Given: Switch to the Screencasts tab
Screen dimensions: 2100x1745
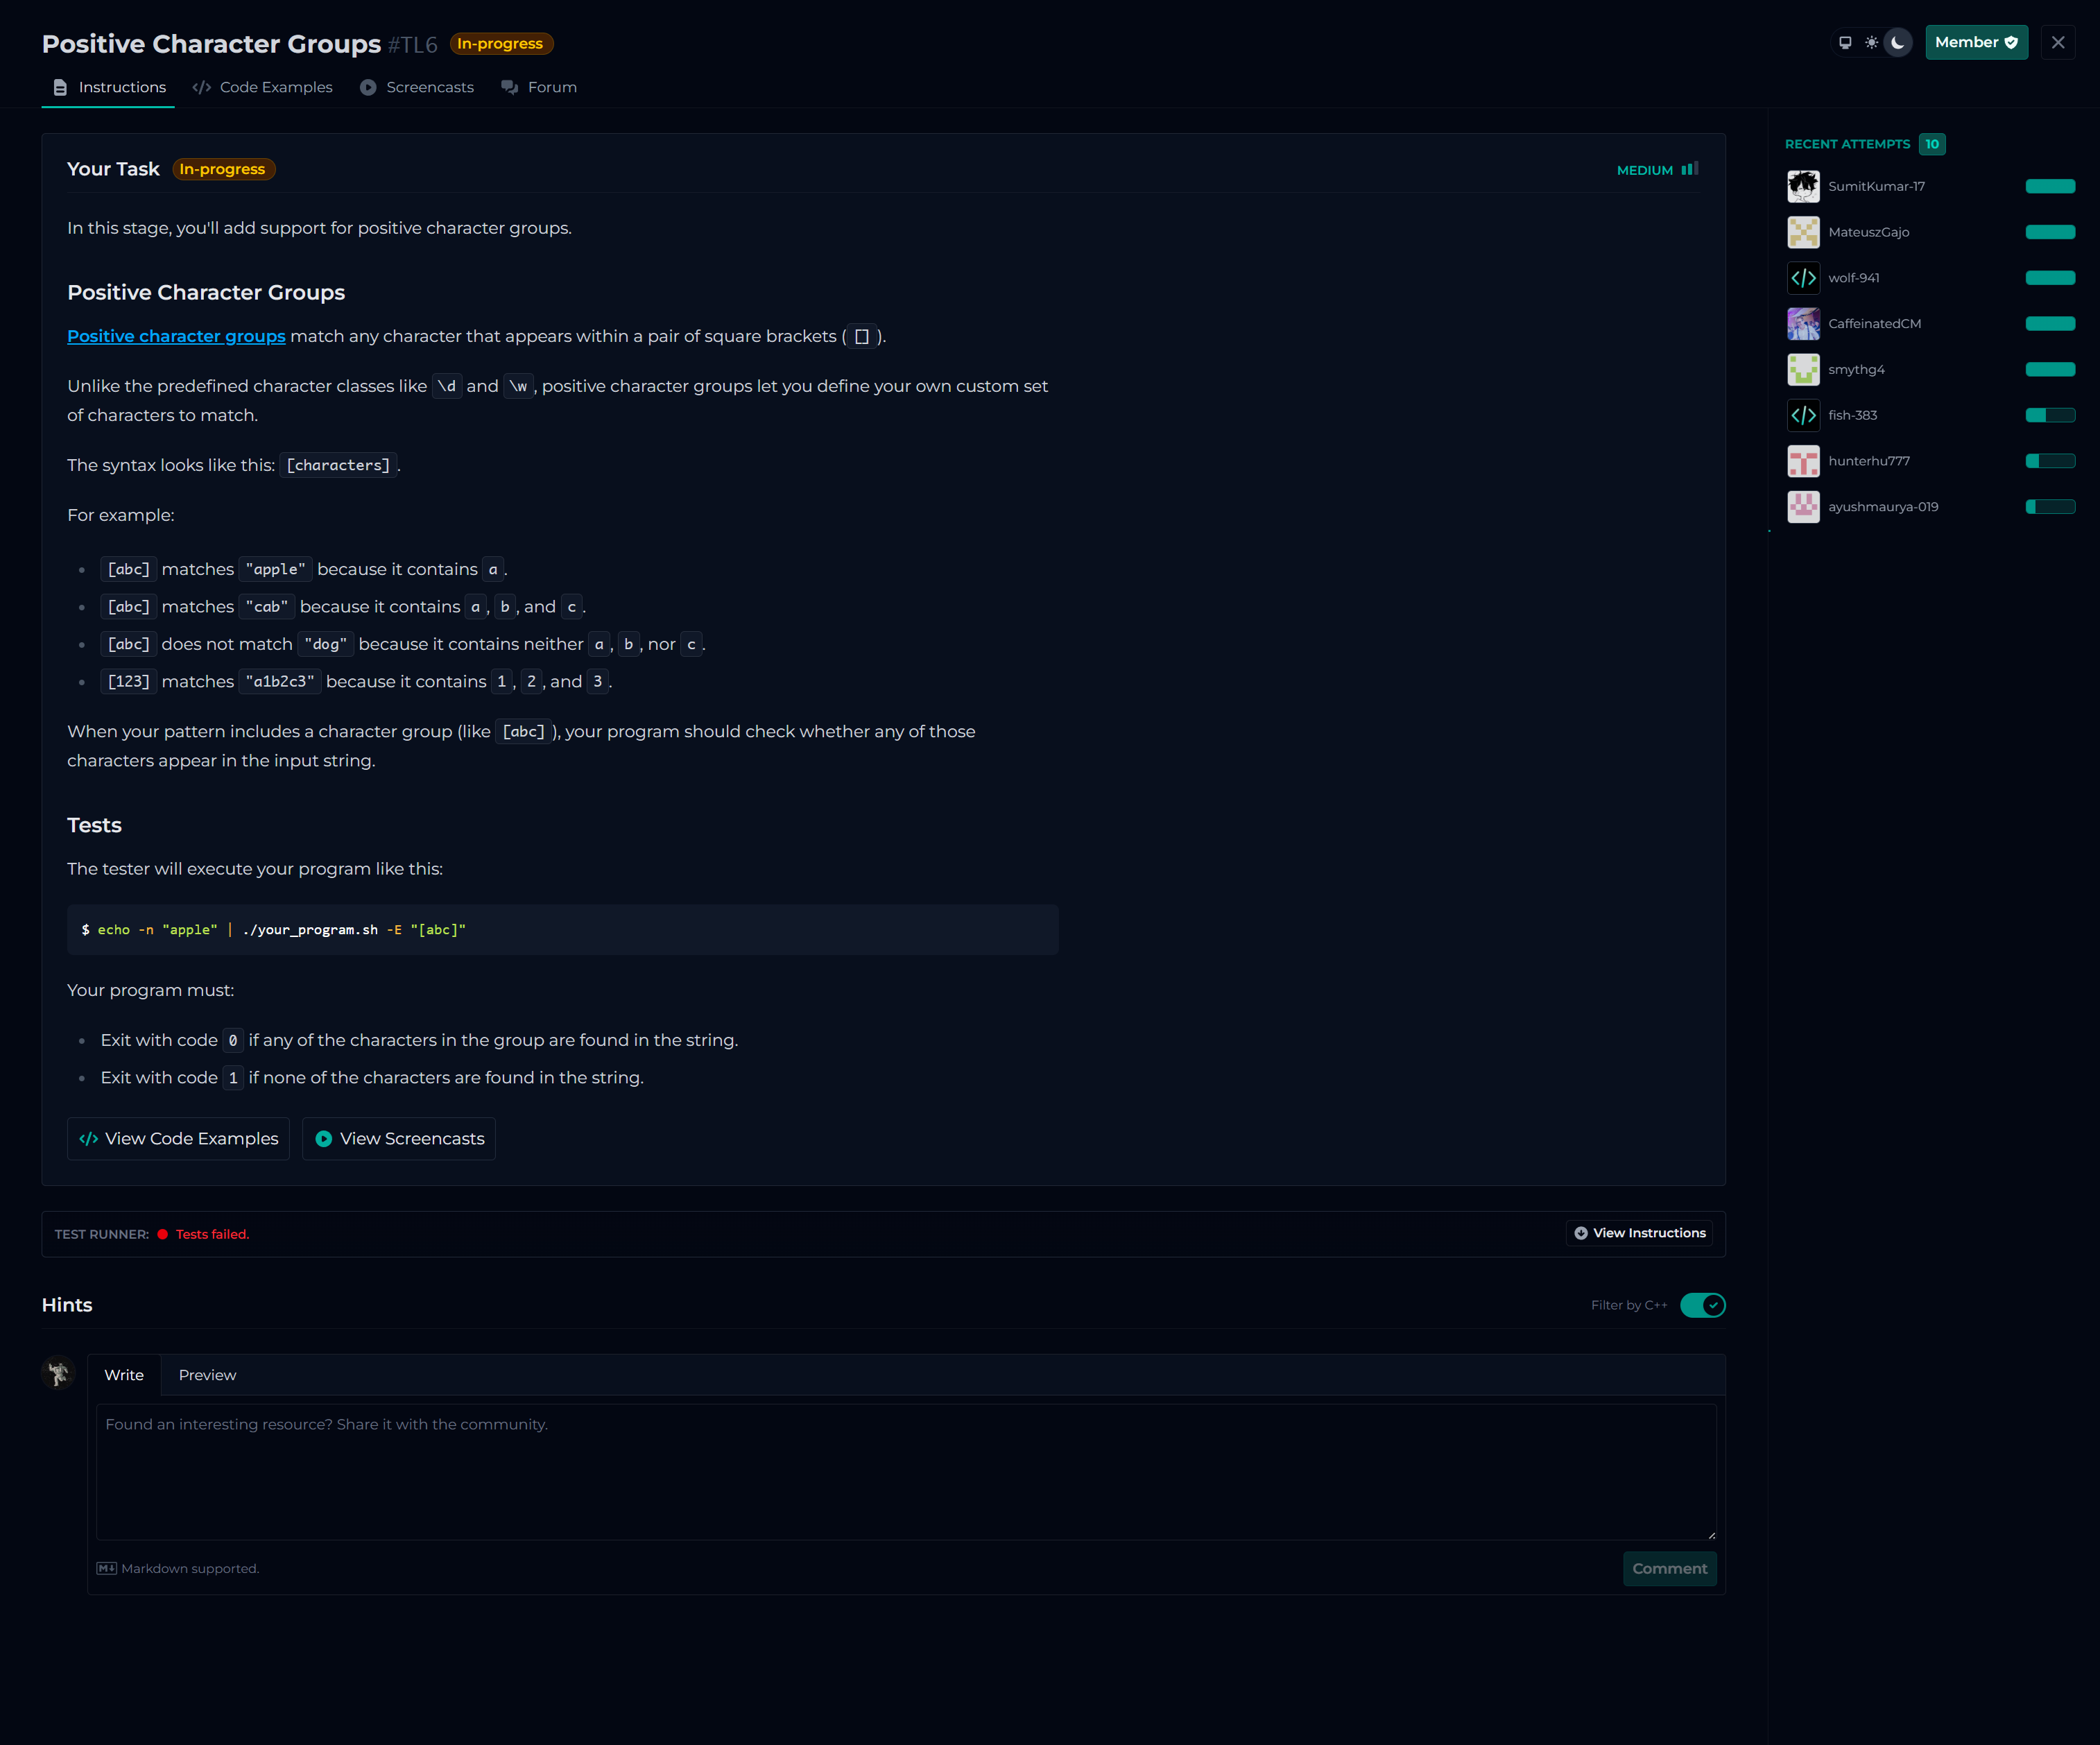Looking at the screenshot, I should coord(417,87).
